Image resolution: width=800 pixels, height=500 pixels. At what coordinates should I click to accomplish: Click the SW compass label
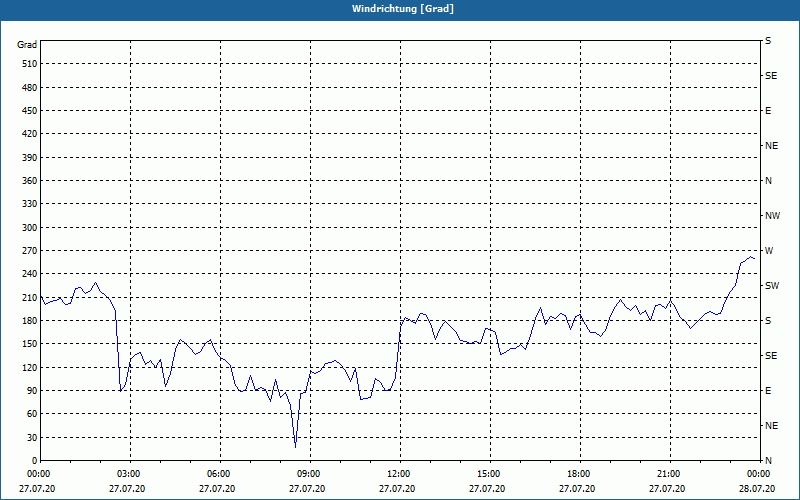coord(772,286)
